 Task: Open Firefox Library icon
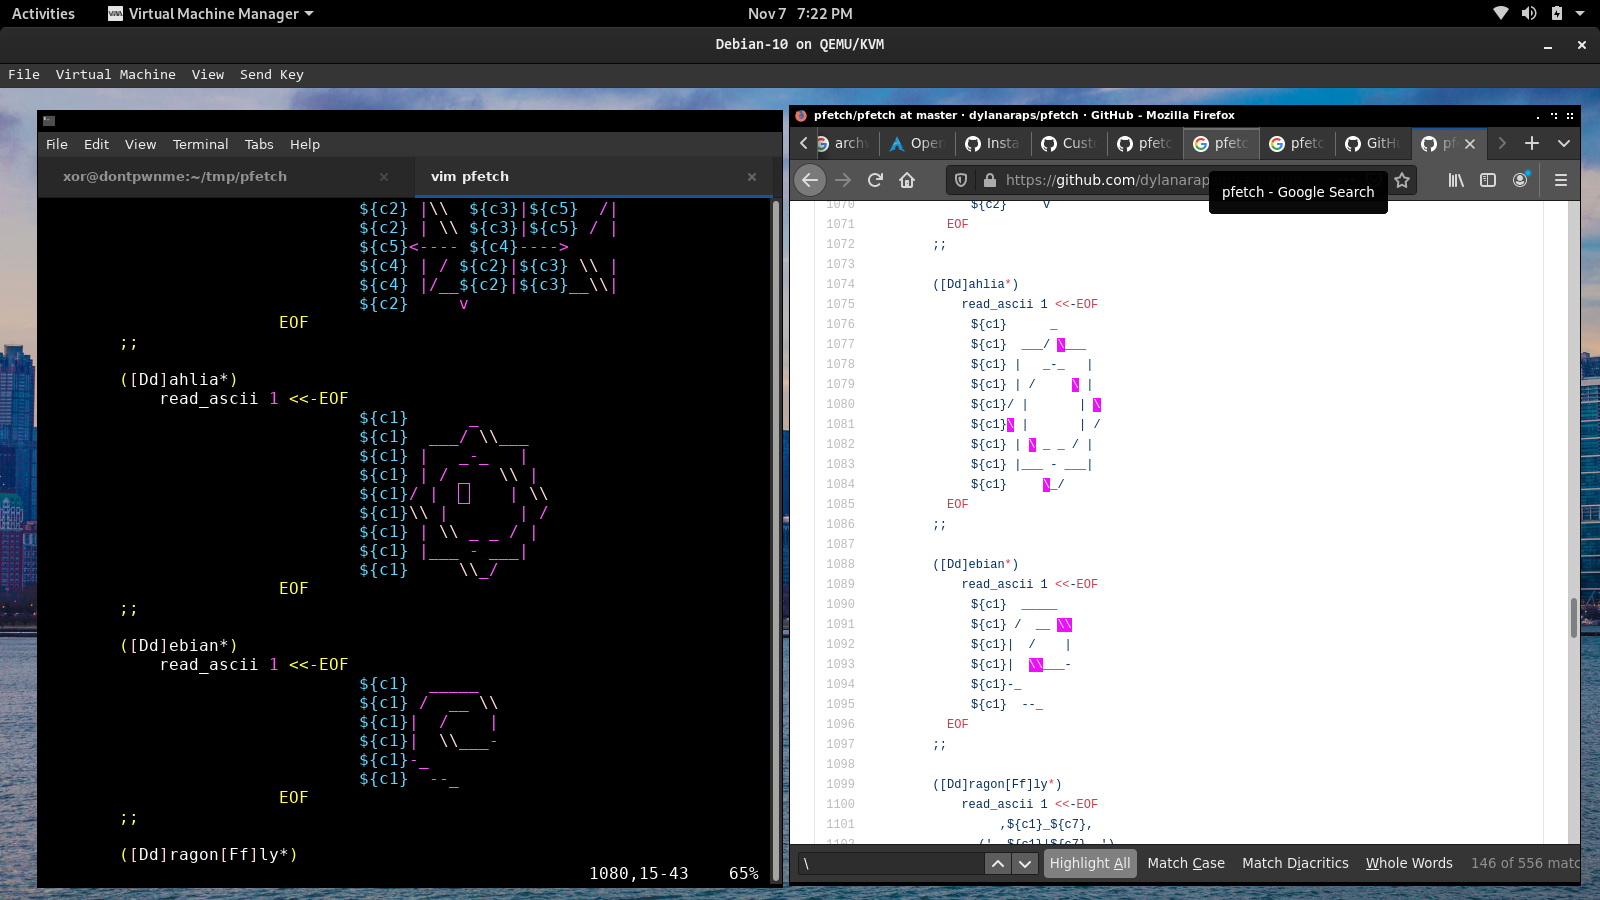(1456, 180)
